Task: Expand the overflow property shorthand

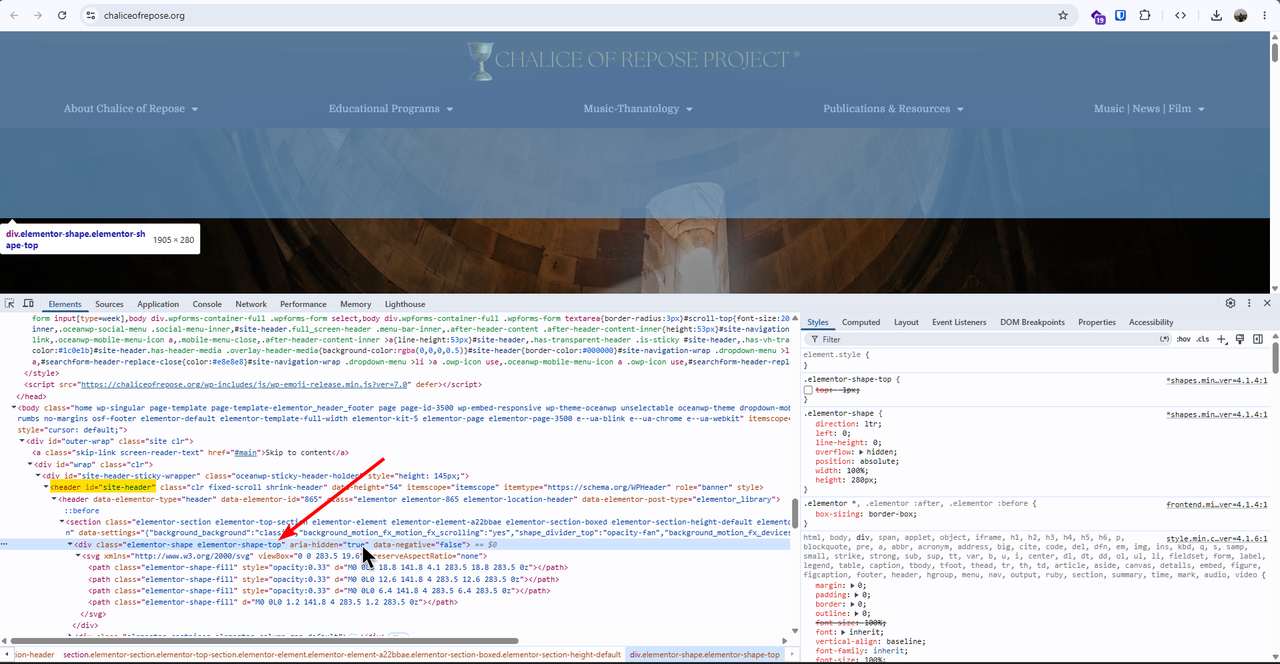Action: click(862, 452)
